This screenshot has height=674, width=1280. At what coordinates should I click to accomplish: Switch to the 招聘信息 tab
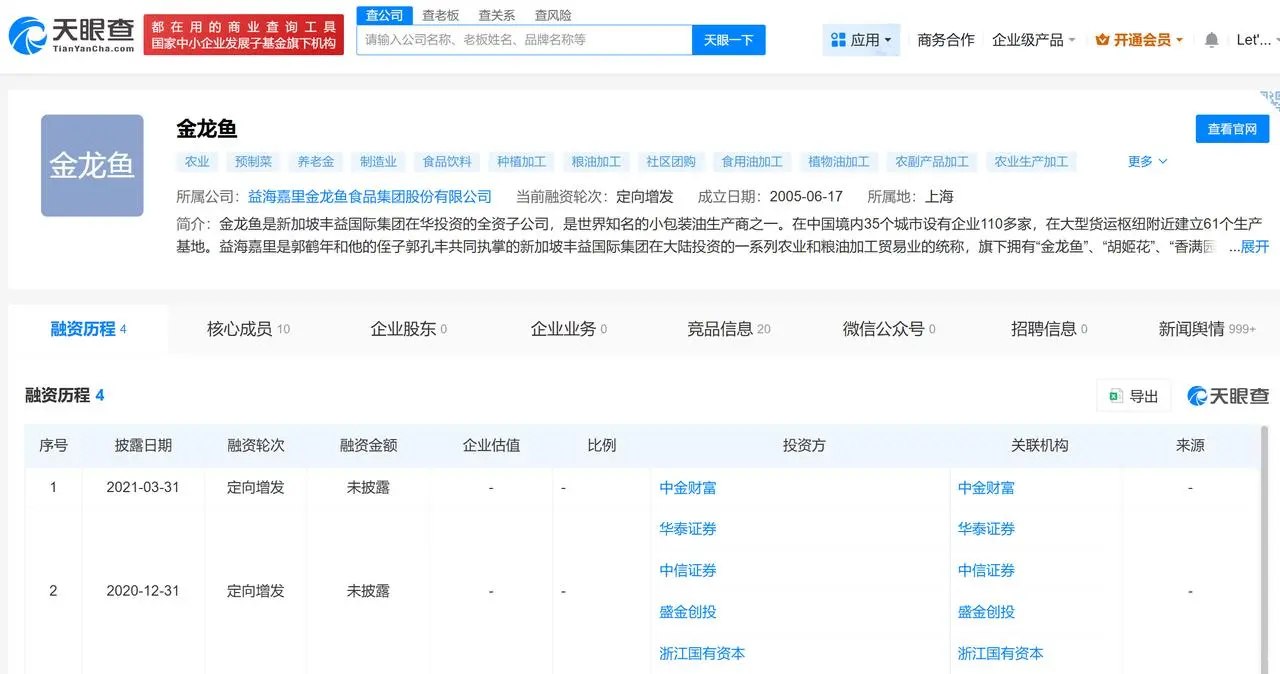(x=1049, y=329)
